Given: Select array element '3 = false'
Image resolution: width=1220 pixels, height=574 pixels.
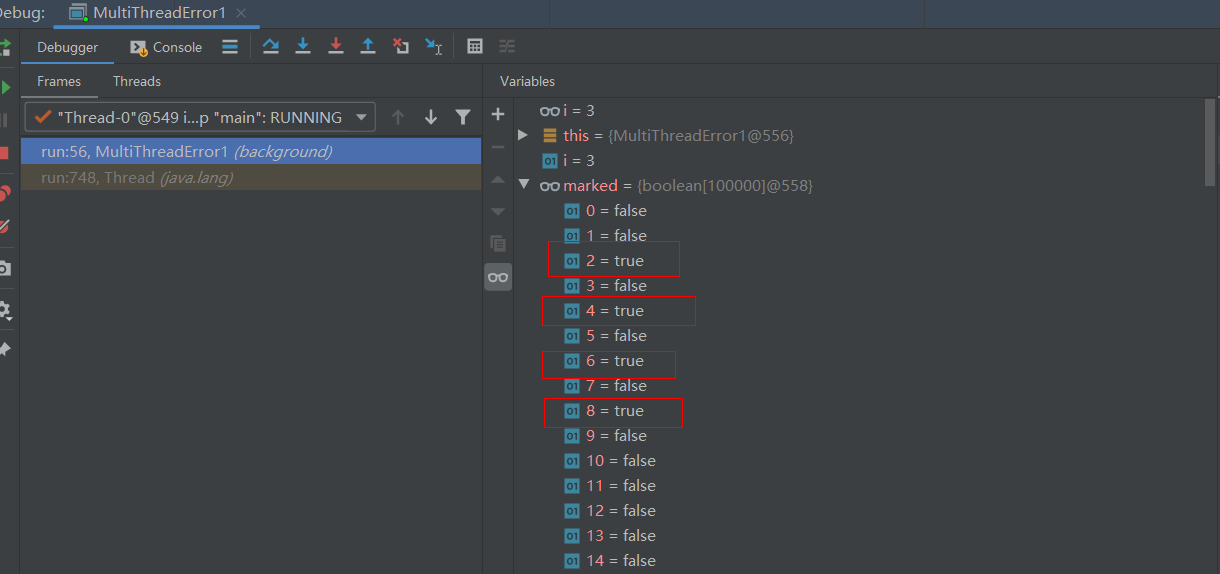Looking at the screenshot, I should pyautogui.click(x=605, y=285).
